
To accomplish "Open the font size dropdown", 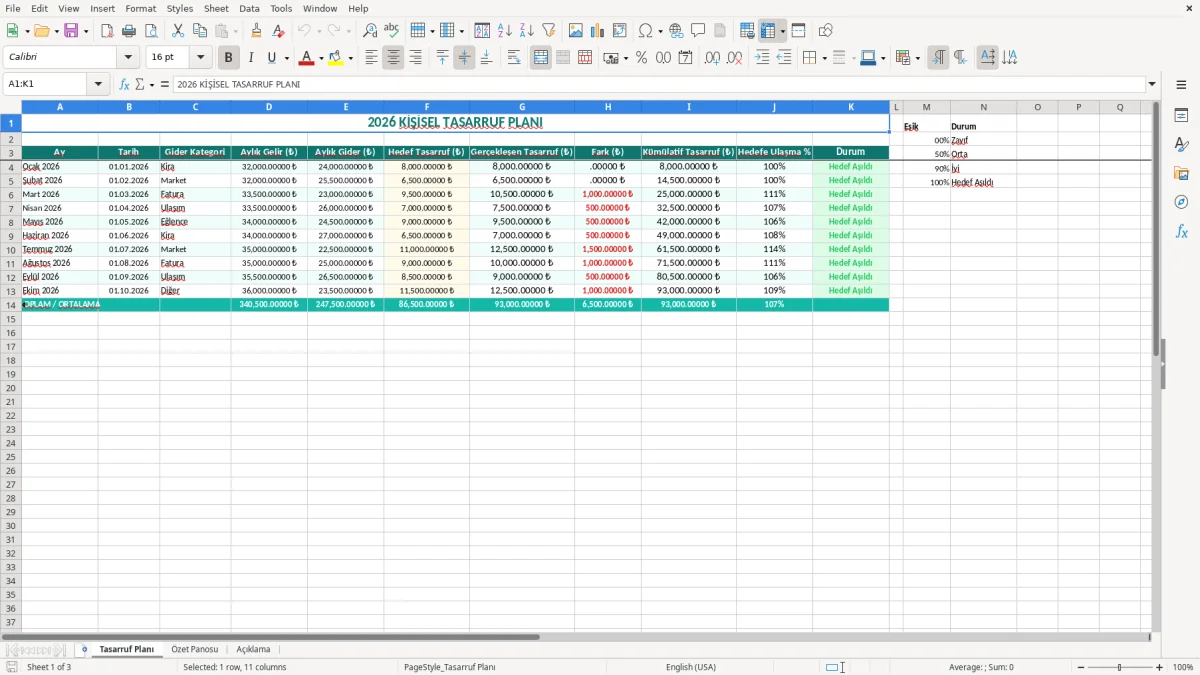I will [200, 58].
